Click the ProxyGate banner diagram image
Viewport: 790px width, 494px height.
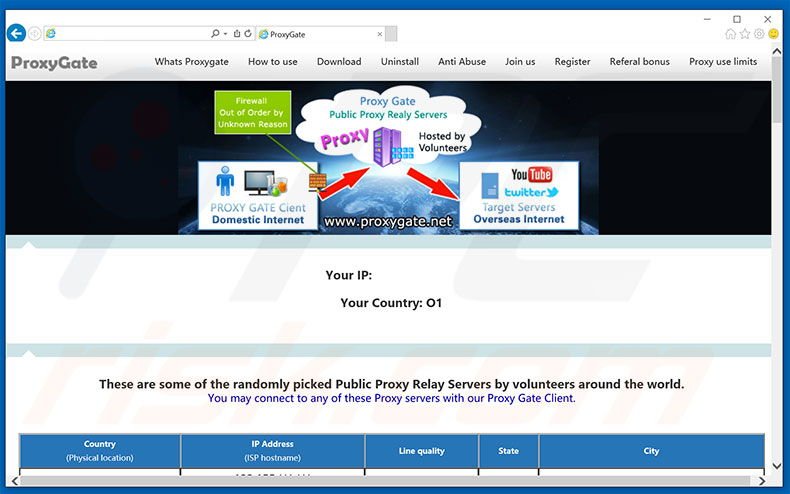(x=388, y=158)
